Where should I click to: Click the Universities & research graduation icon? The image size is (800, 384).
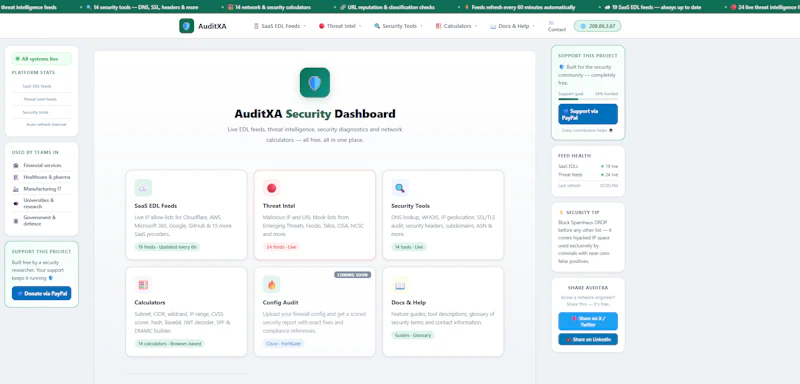click(x=16, y=203)
